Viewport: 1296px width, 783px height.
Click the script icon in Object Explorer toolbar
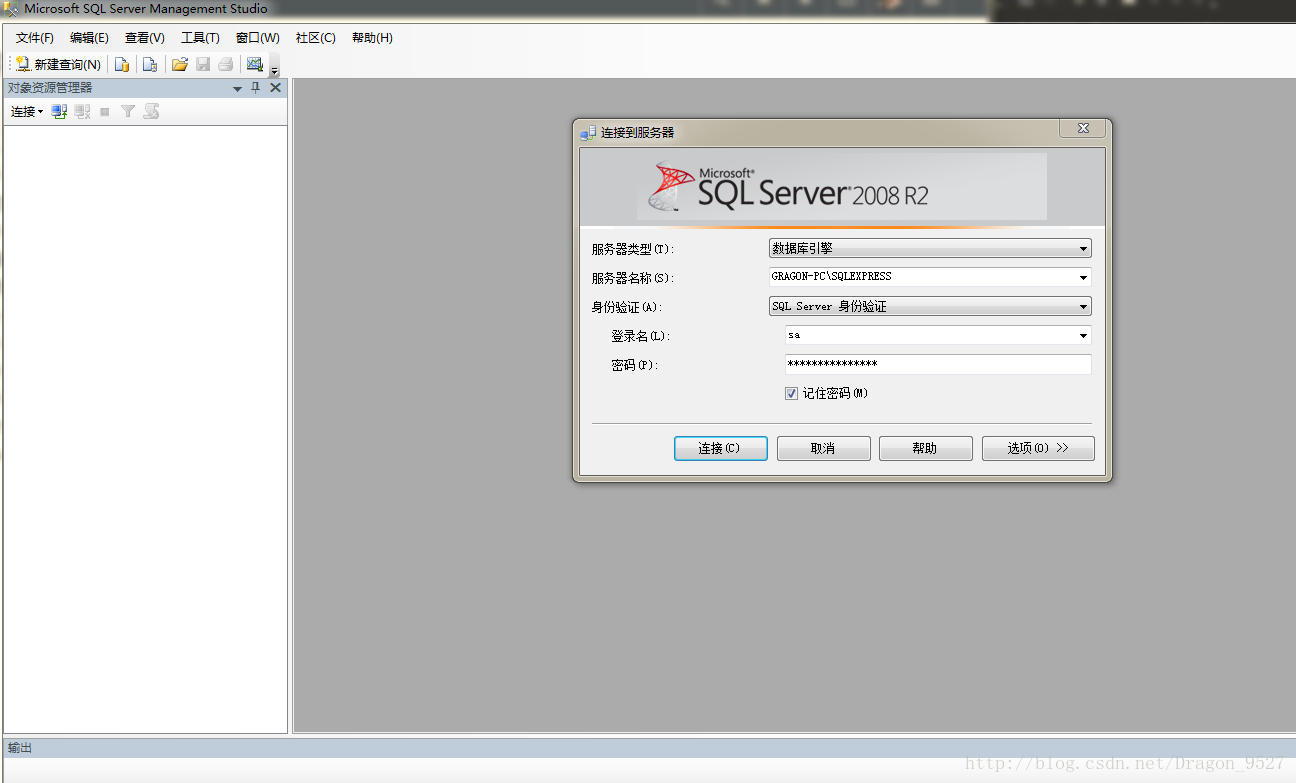click(x=151, y=112)
